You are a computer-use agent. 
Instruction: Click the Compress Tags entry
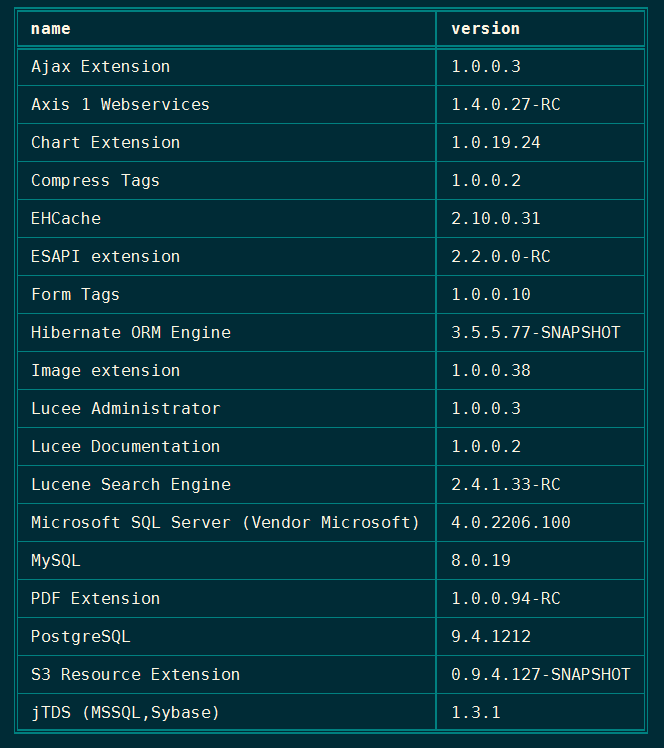coord(95,181)
